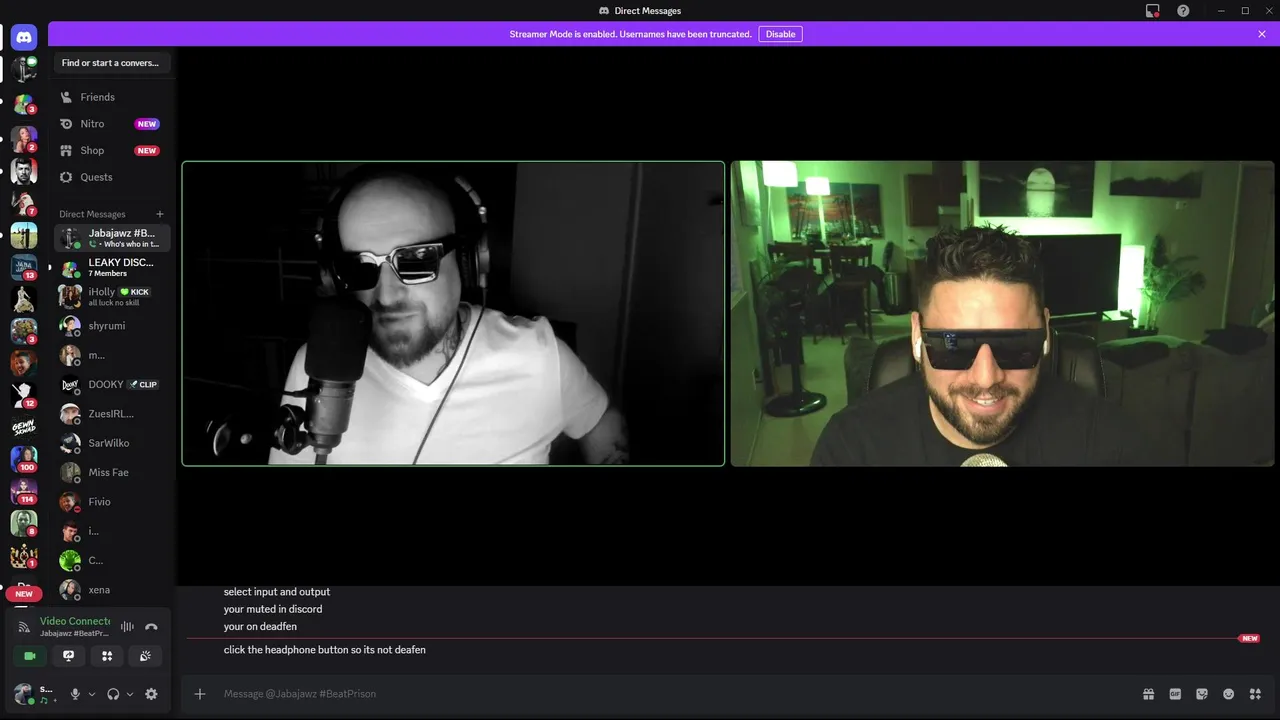Jump to new messages via NEW marker
Screen dimensions: 1280x720
[x=1249, y=638]
